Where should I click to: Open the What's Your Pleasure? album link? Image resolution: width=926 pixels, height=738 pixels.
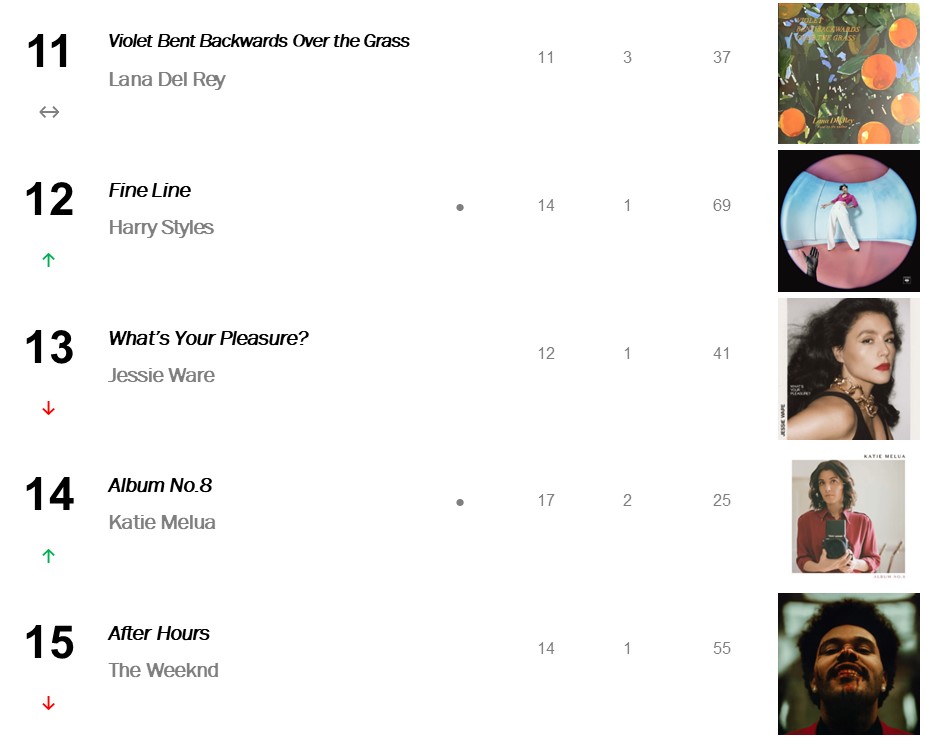point(208,338)
